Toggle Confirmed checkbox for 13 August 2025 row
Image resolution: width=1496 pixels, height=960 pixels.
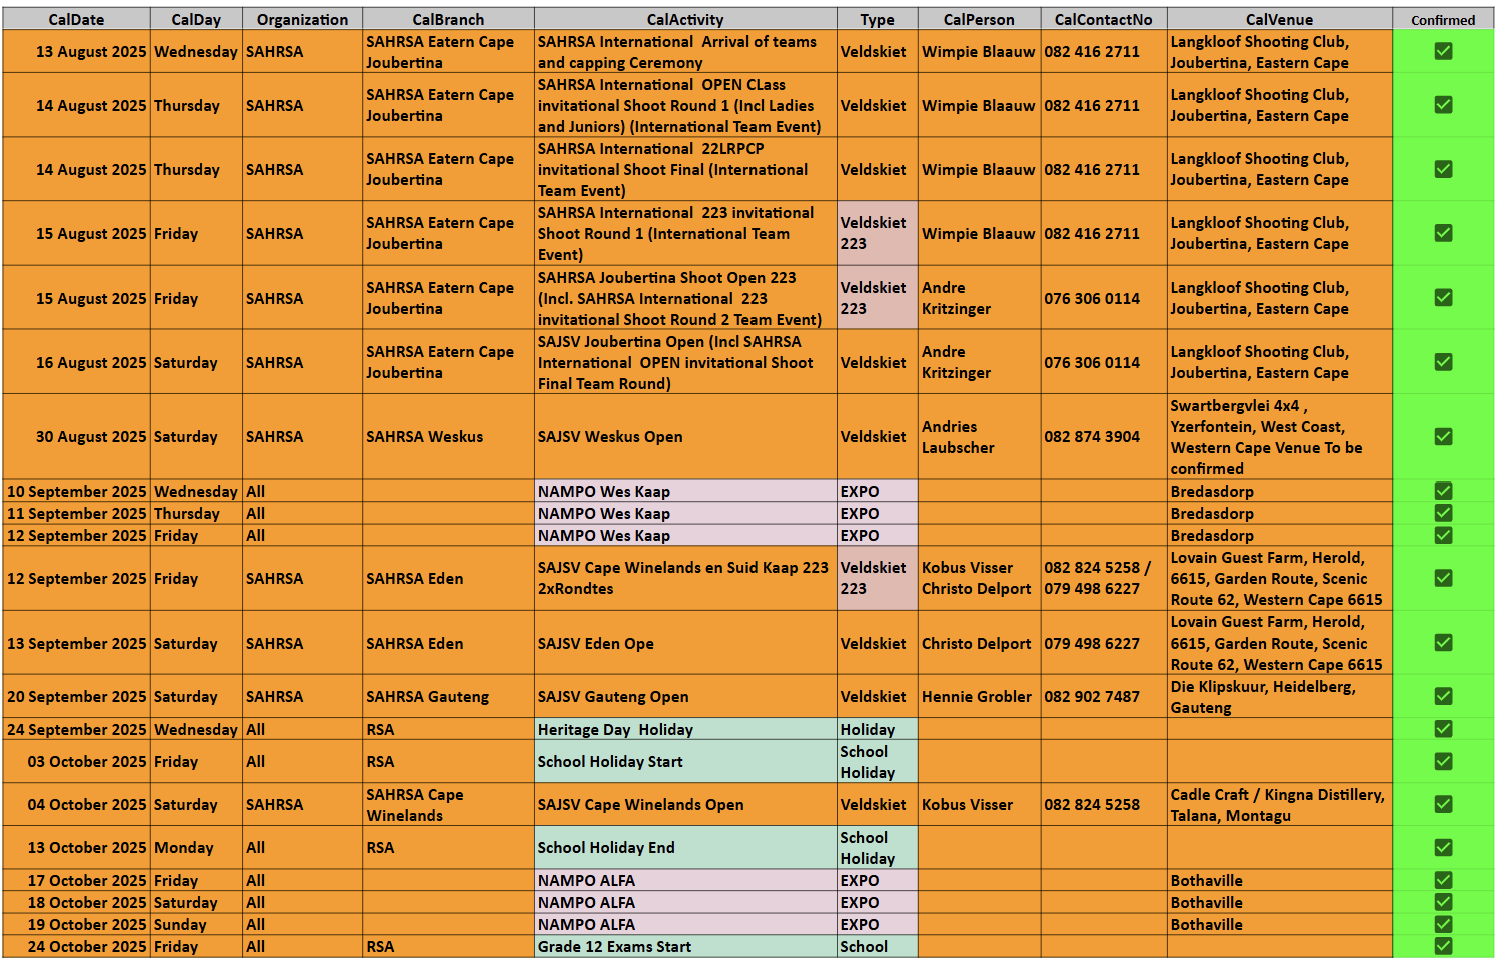coord(1443,51)
